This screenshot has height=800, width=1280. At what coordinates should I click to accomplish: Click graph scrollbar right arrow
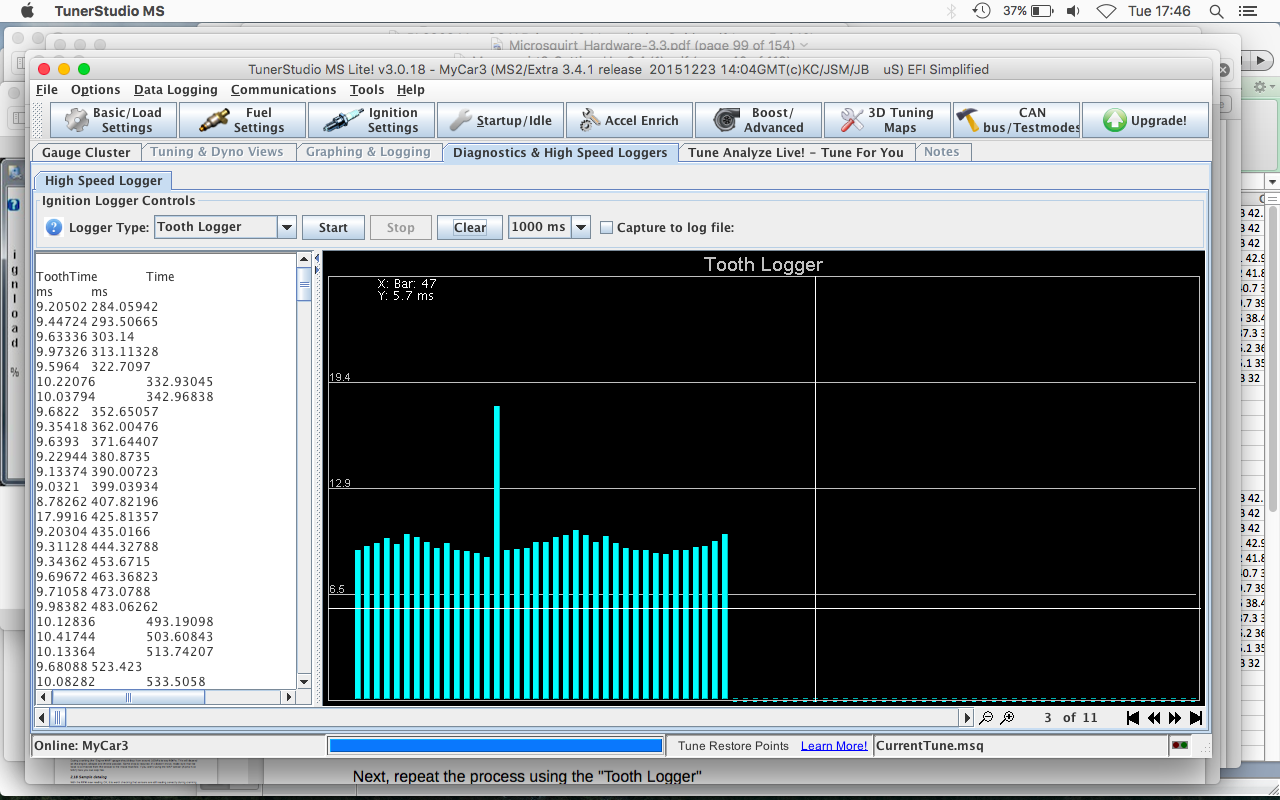tap(967, 718)
